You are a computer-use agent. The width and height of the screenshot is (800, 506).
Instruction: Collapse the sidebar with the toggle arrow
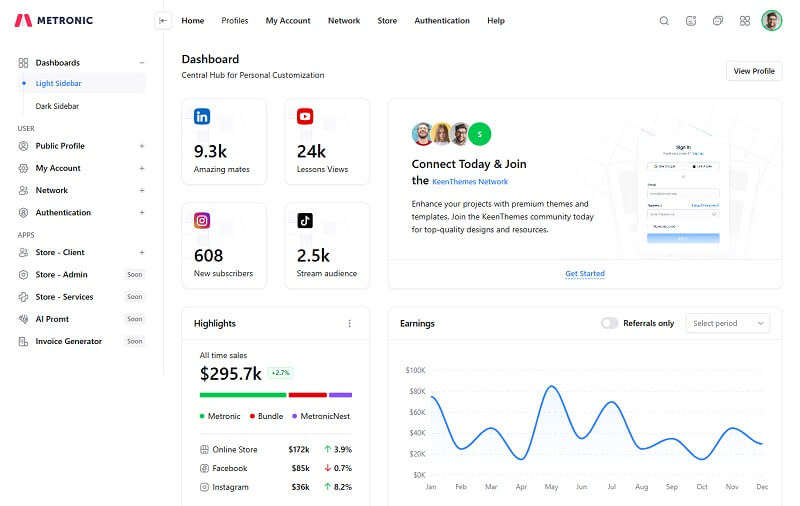[x=163, y=20]
